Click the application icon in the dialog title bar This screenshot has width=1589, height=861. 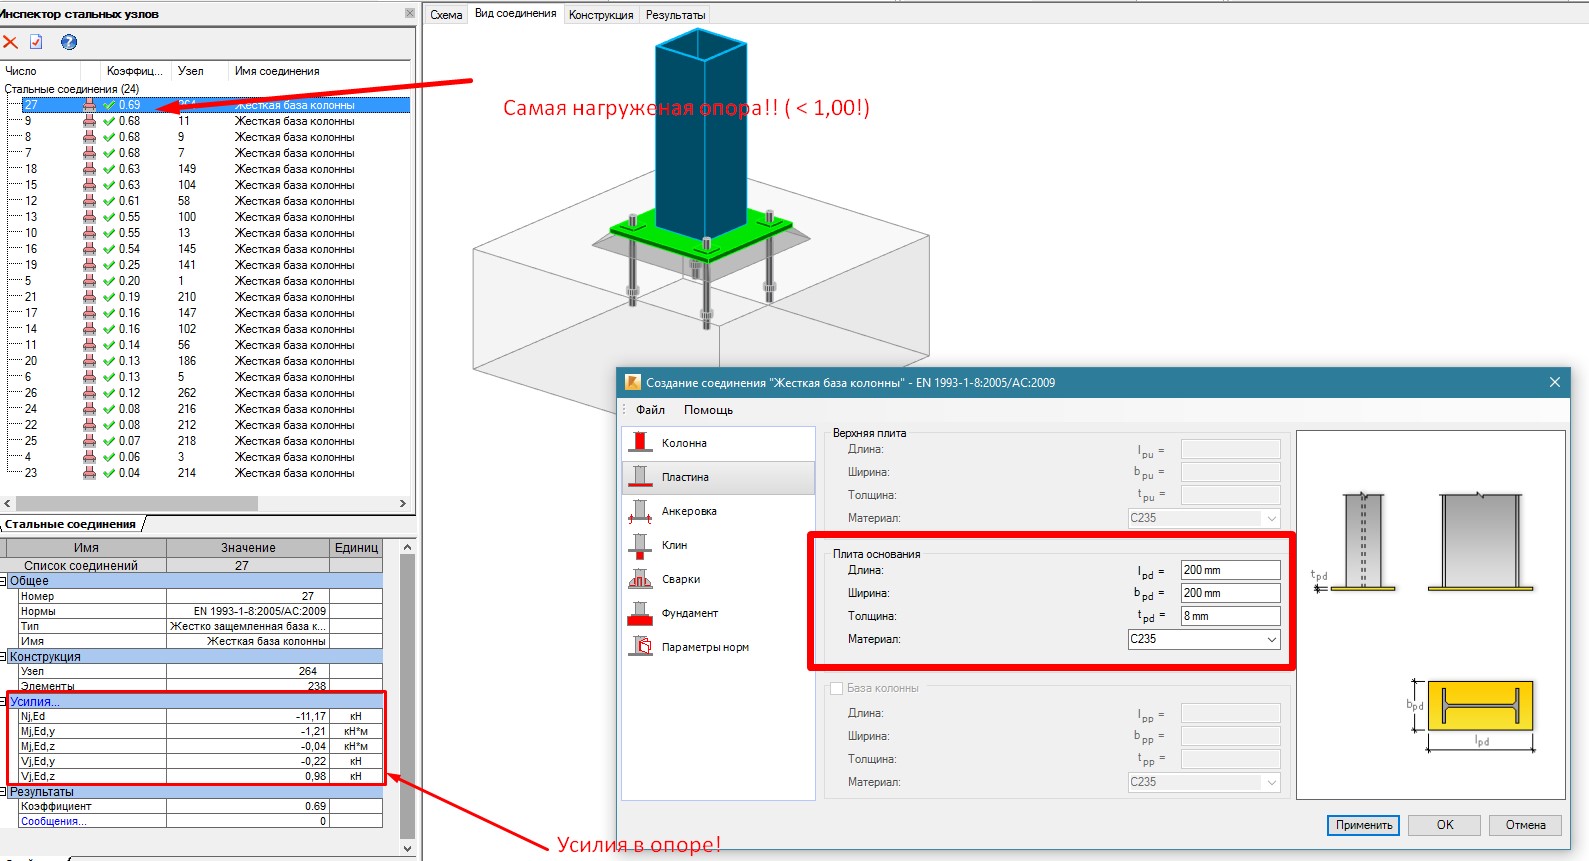[x=632, y=382]
